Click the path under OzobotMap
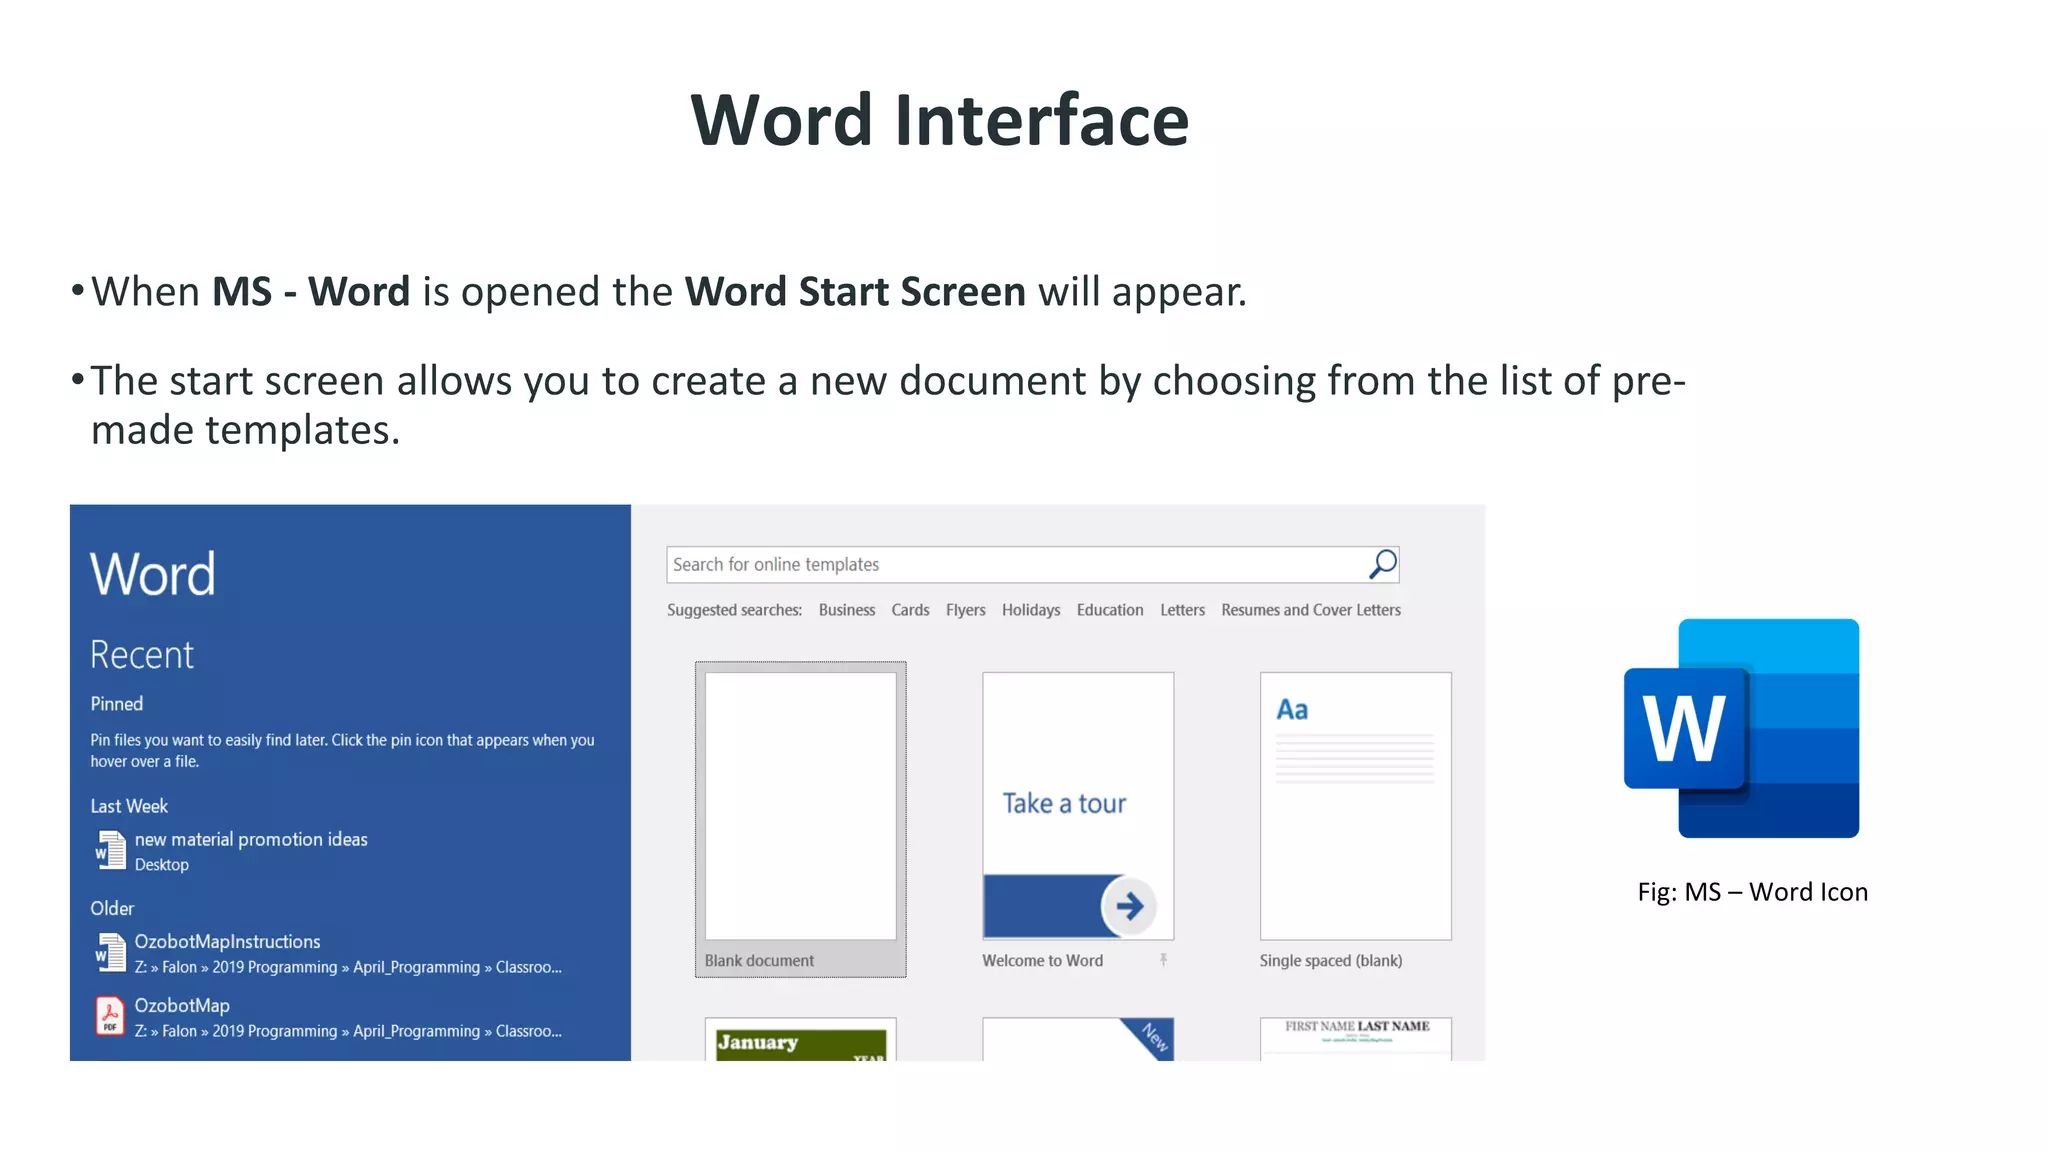Screen dimensions: 2048x1152 tap(348, 1031)
